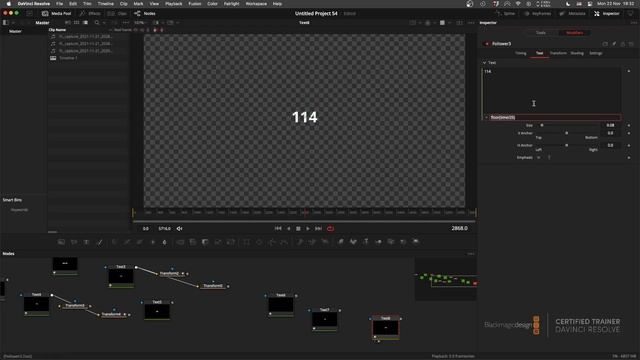Add an Ellipse mask from the toolbar
The width and height of the screenshot is (640, 360).
(259, 242)
